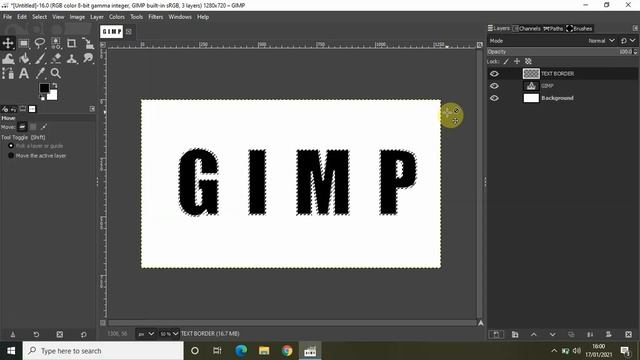Set Move mode to selection
This screenshot has width=640, height=360.
tap(33, 127)
